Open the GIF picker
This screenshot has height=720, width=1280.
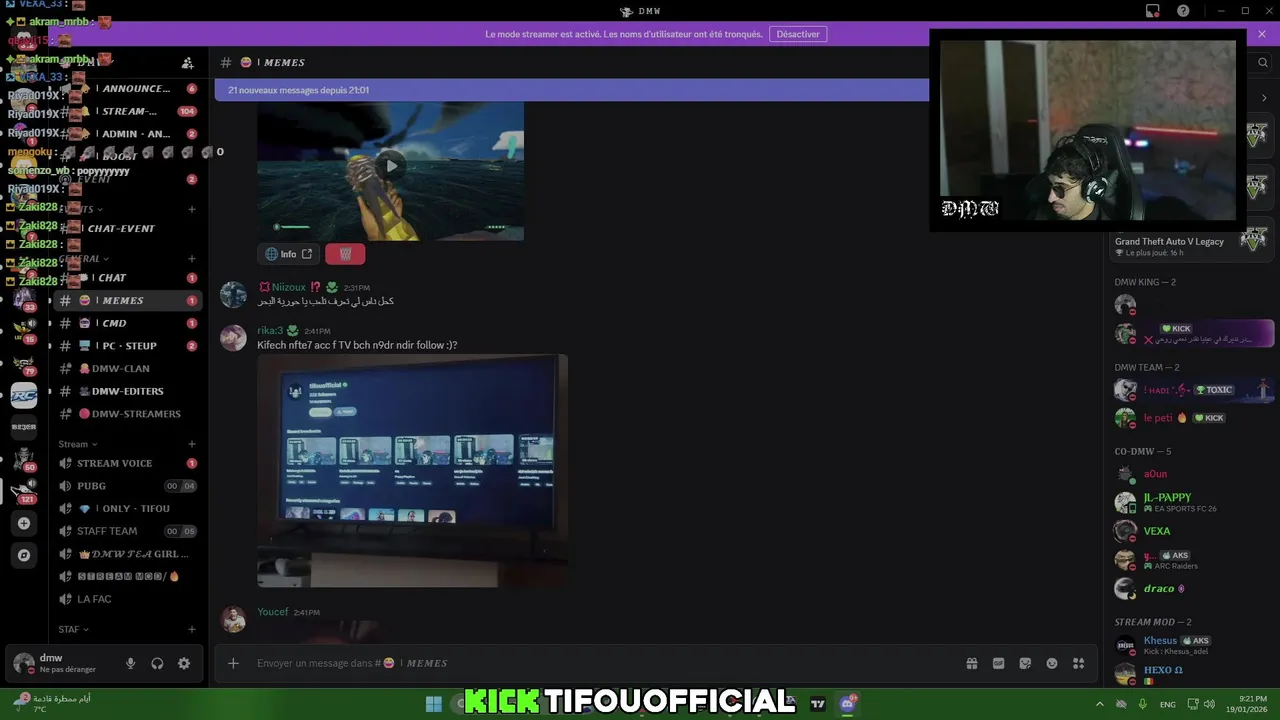click(x=998, y=663)
